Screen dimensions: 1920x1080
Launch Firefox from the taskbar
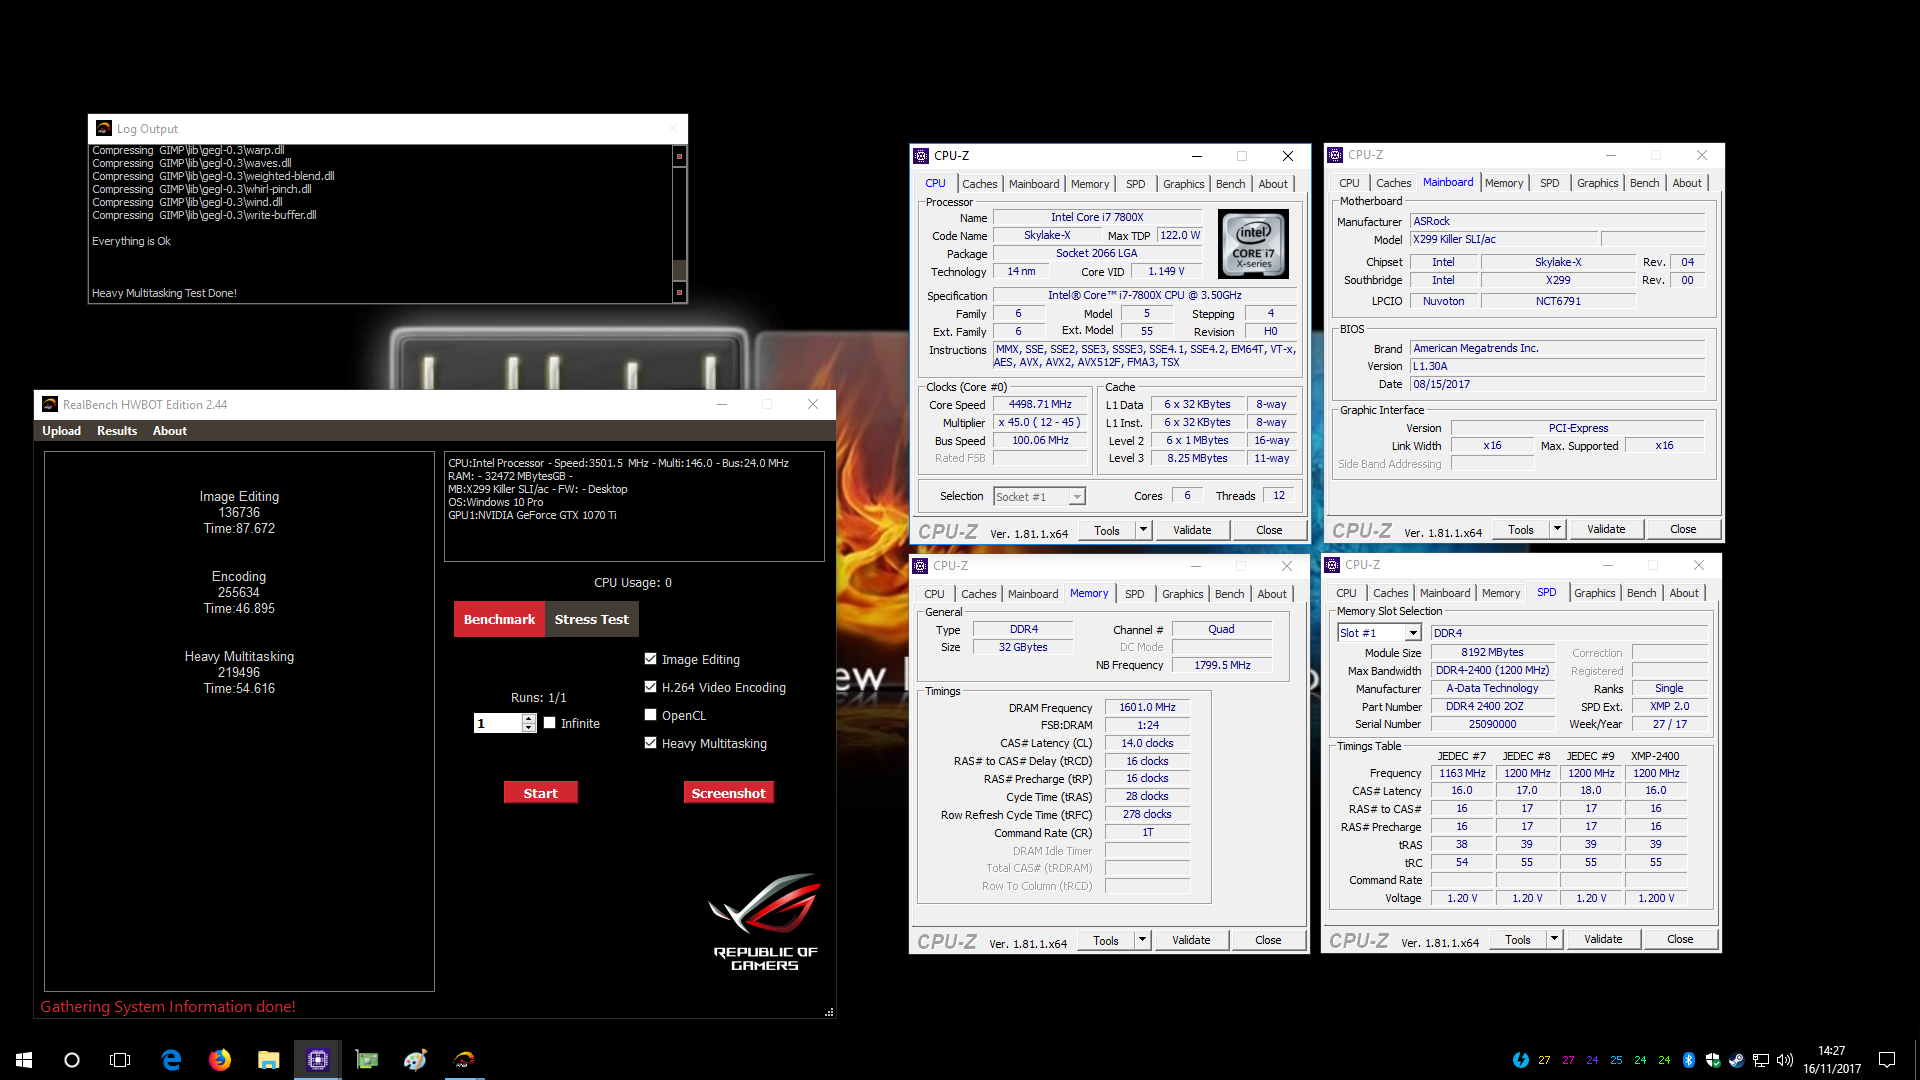point(220,1060)
